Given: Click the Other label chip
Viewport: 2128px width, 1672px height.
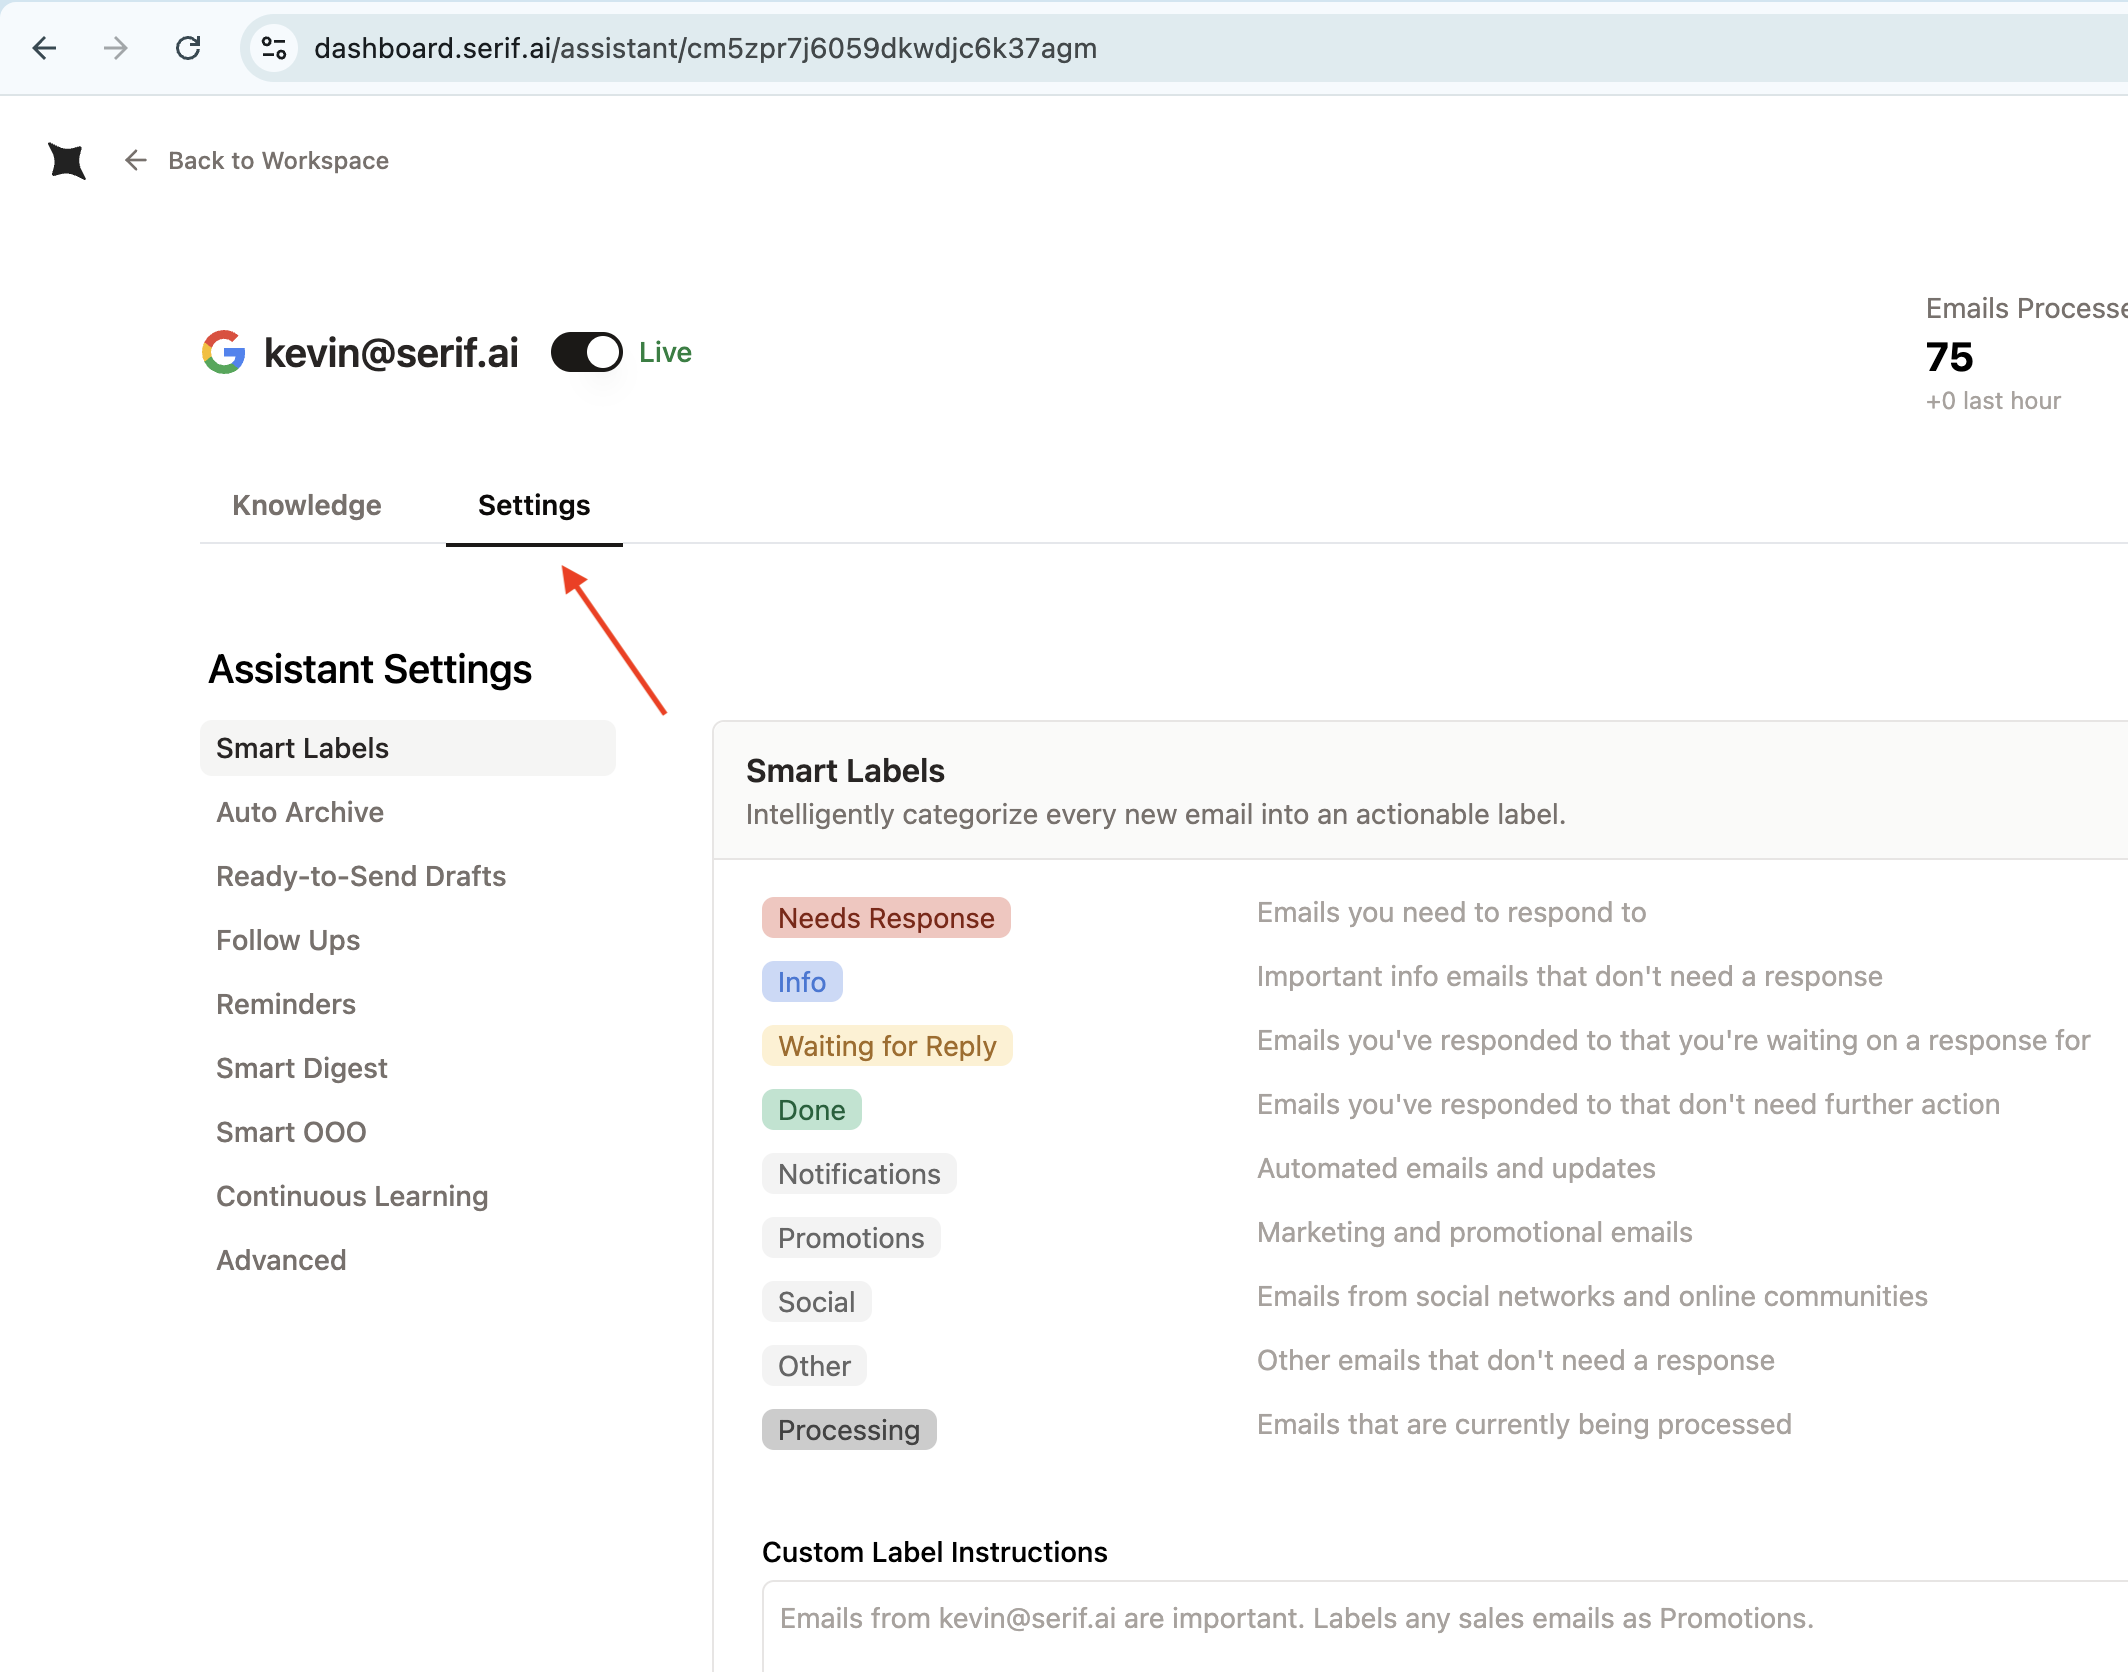Looking at the screenshot, I should [814, 1366].
